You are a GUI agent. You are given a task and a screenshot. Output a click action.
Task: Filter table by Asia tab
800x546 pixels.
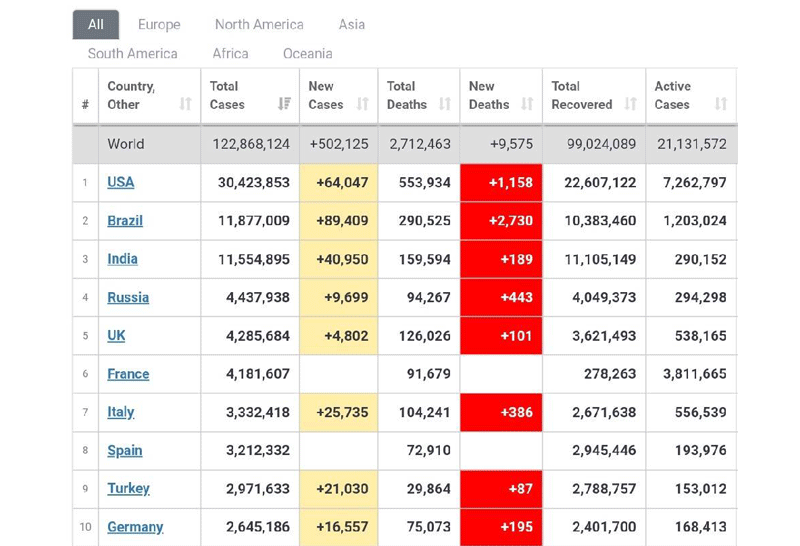[x=351, y=24]
